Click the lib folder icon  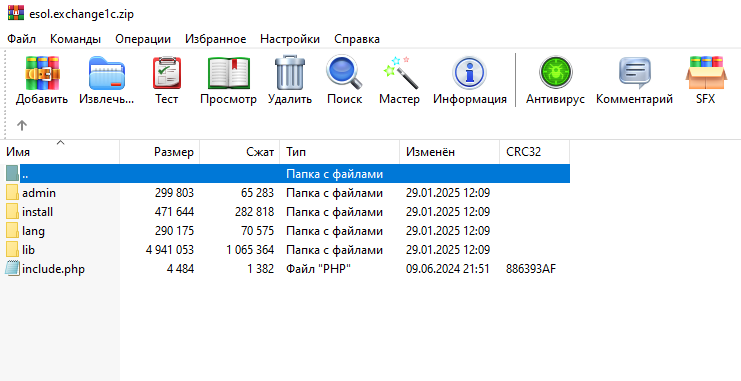12,250
